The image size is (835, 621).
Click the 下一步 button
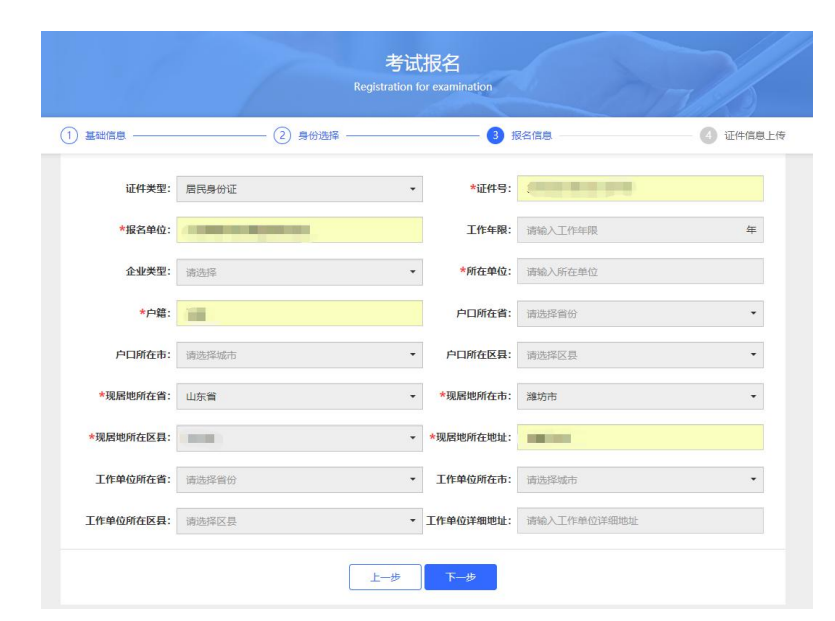(x=460, y=577)
